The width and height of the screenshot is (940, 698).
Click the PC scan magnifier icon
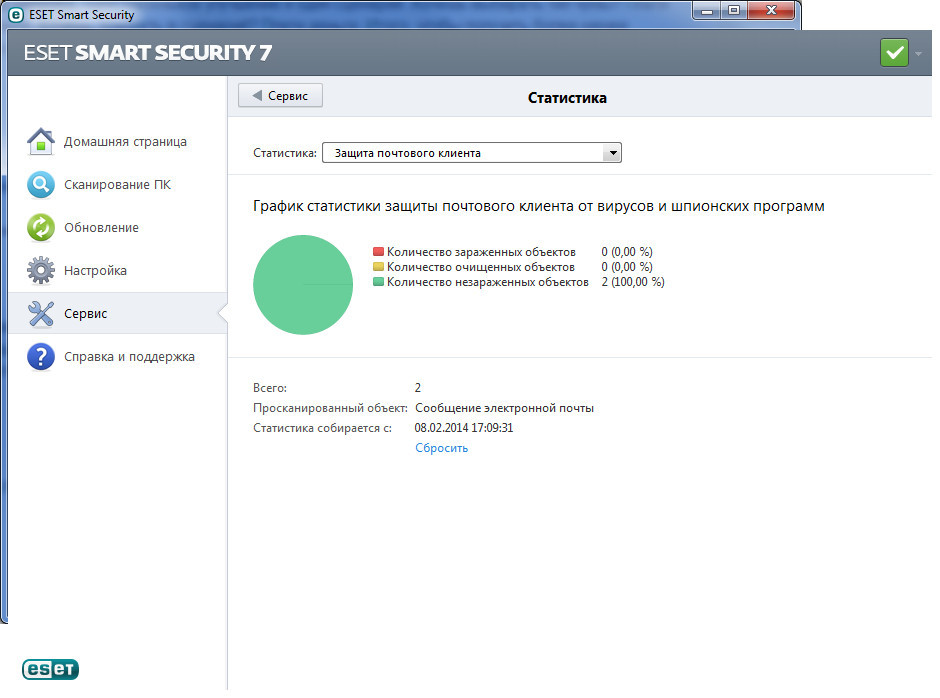40,185
